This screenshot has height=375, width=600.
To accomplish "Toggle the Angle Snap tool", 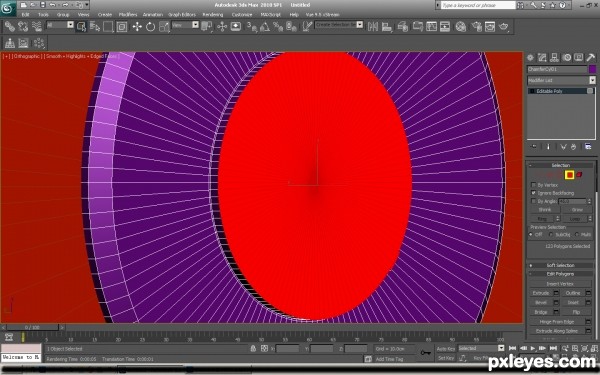I will 265,26.
